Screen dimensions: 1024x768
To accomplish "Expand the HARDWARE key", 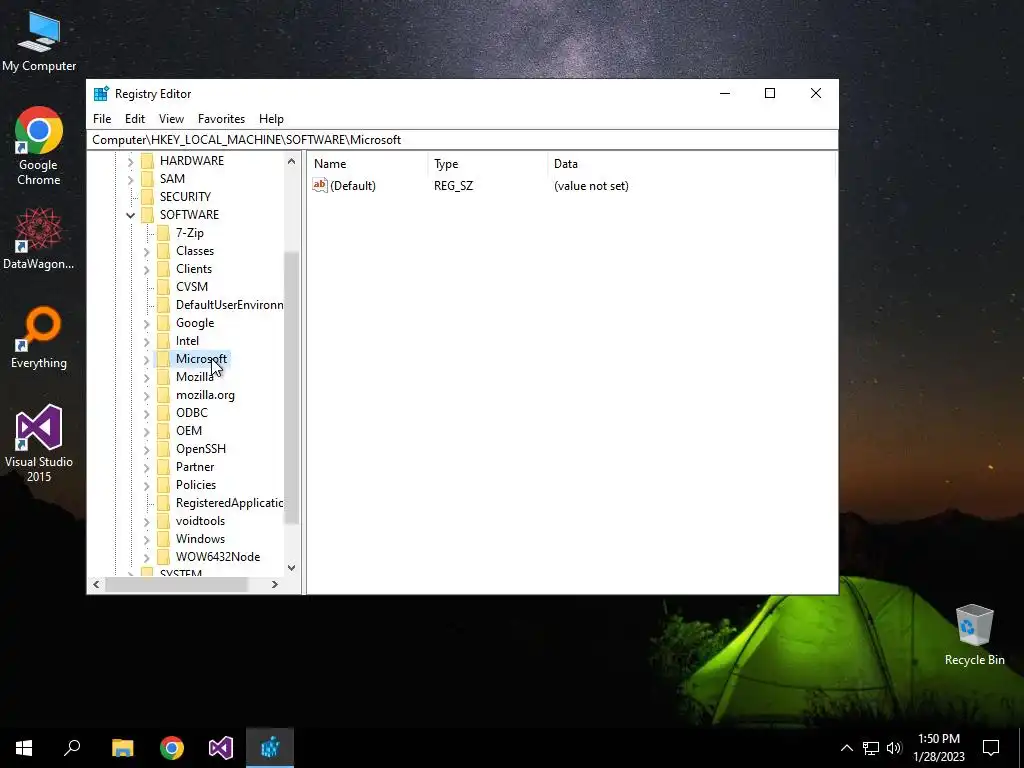I will click(130, 161).
